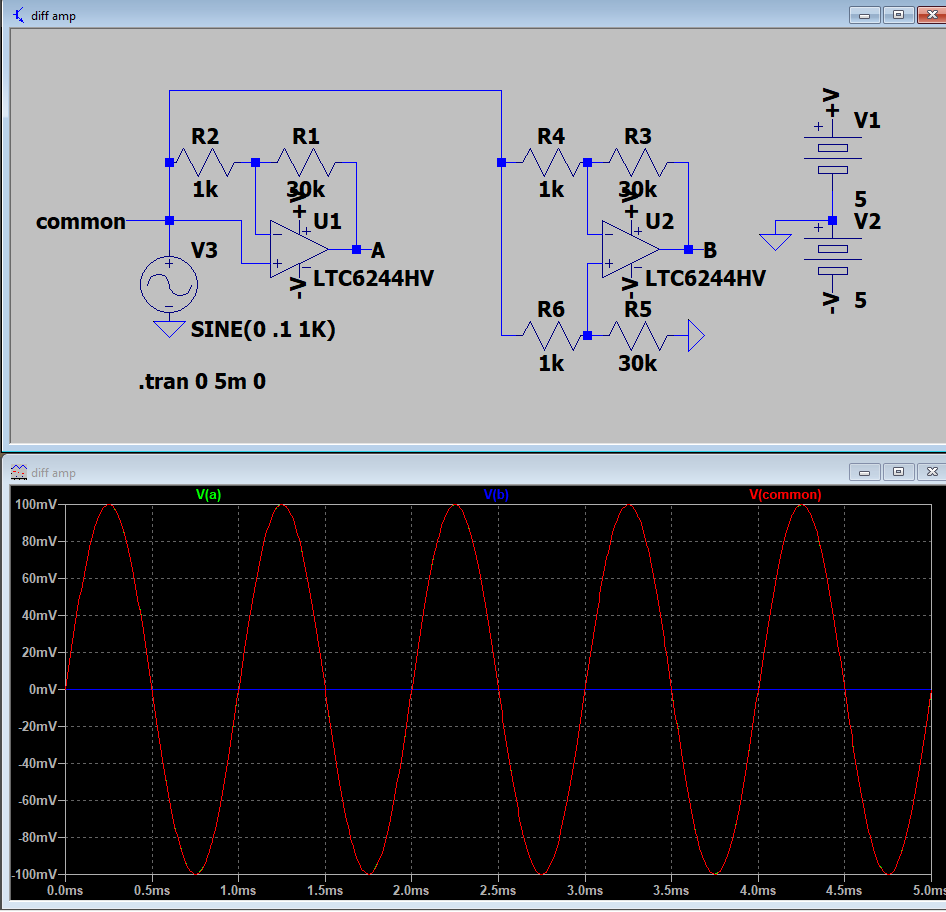946x912 pixels.
Task: Click output net label B
Action: click(x=710, y=250)
